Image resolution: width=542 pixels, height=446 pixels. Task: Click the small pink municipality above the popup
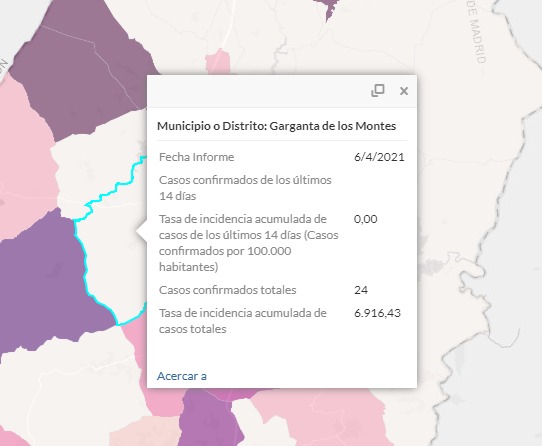pos(218,62)
